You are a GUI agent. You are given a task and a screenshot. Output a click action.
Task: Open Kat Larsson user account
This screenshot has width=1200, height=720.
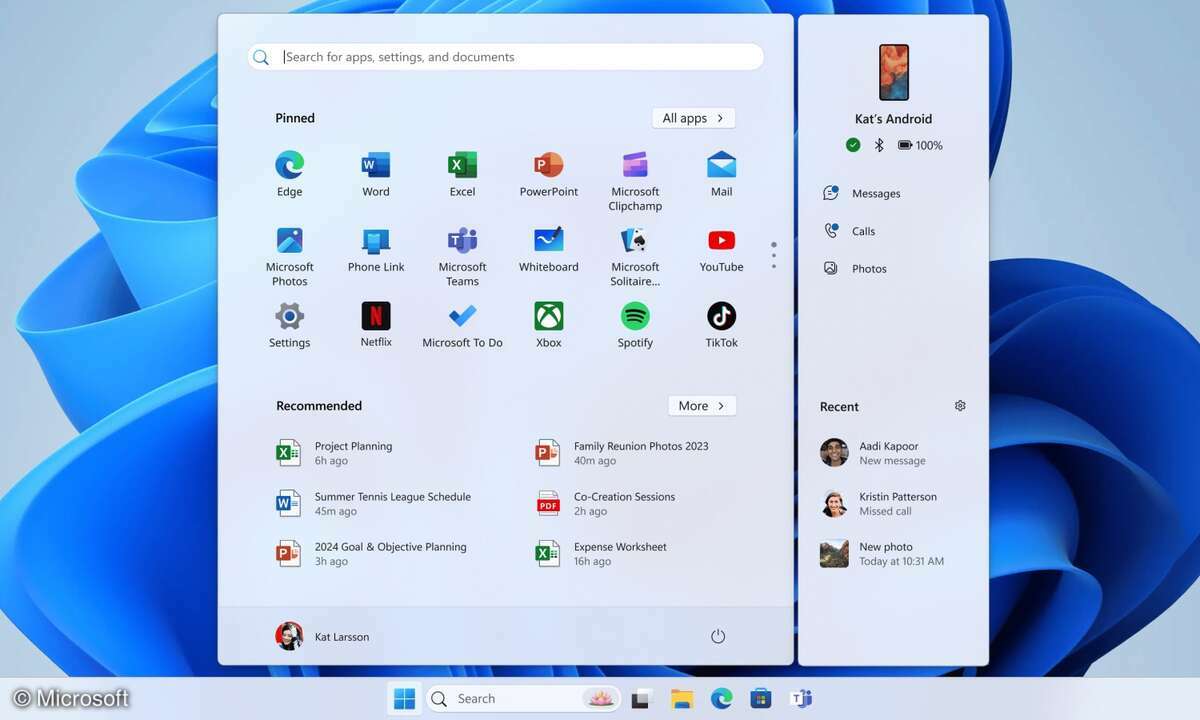[322, 636]
